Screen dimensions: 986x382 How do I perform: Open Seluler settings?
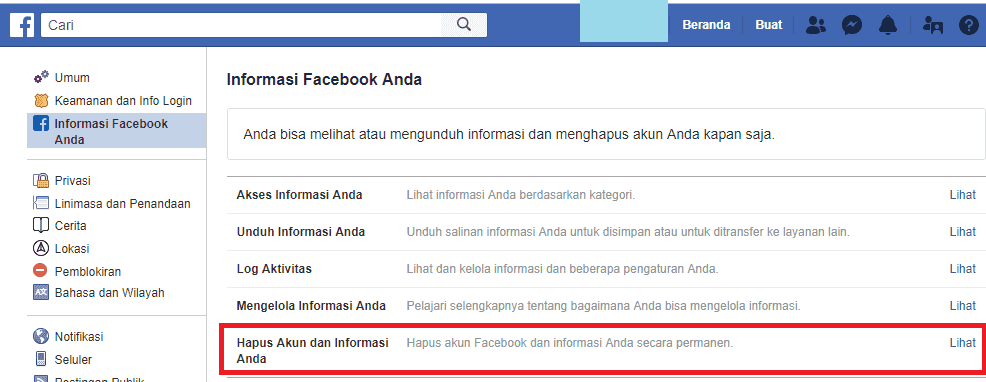point(73,360)
